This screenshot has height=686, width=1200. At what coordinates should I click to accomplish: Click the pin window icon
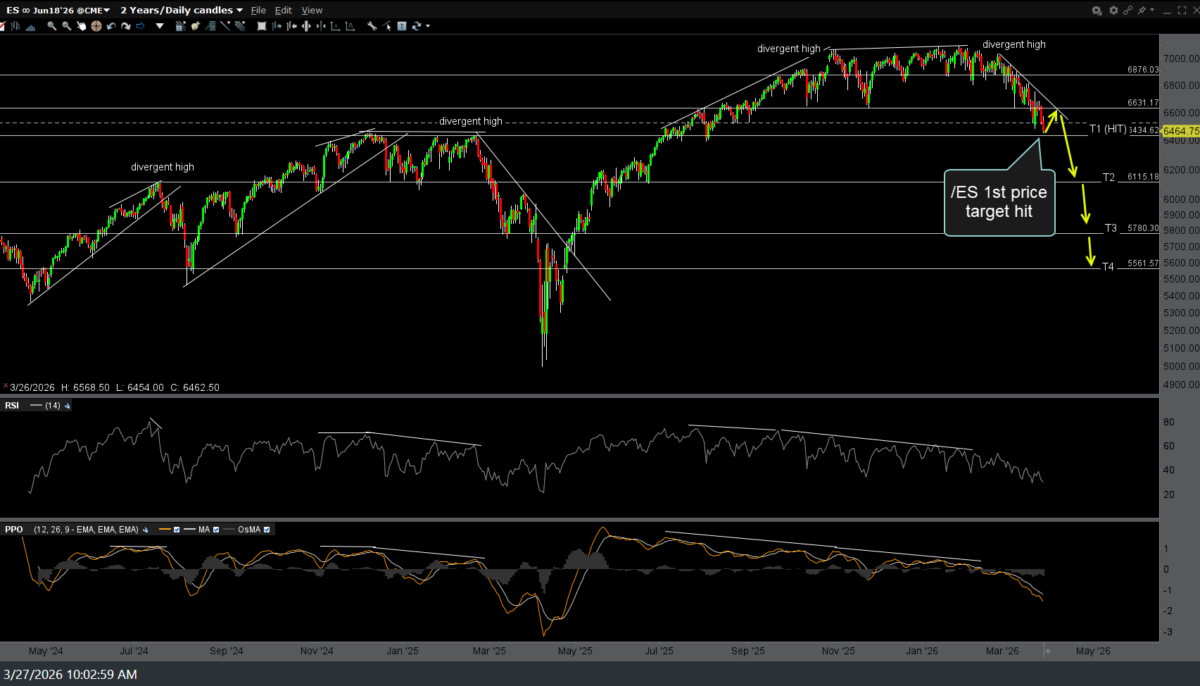(1141, 10)
